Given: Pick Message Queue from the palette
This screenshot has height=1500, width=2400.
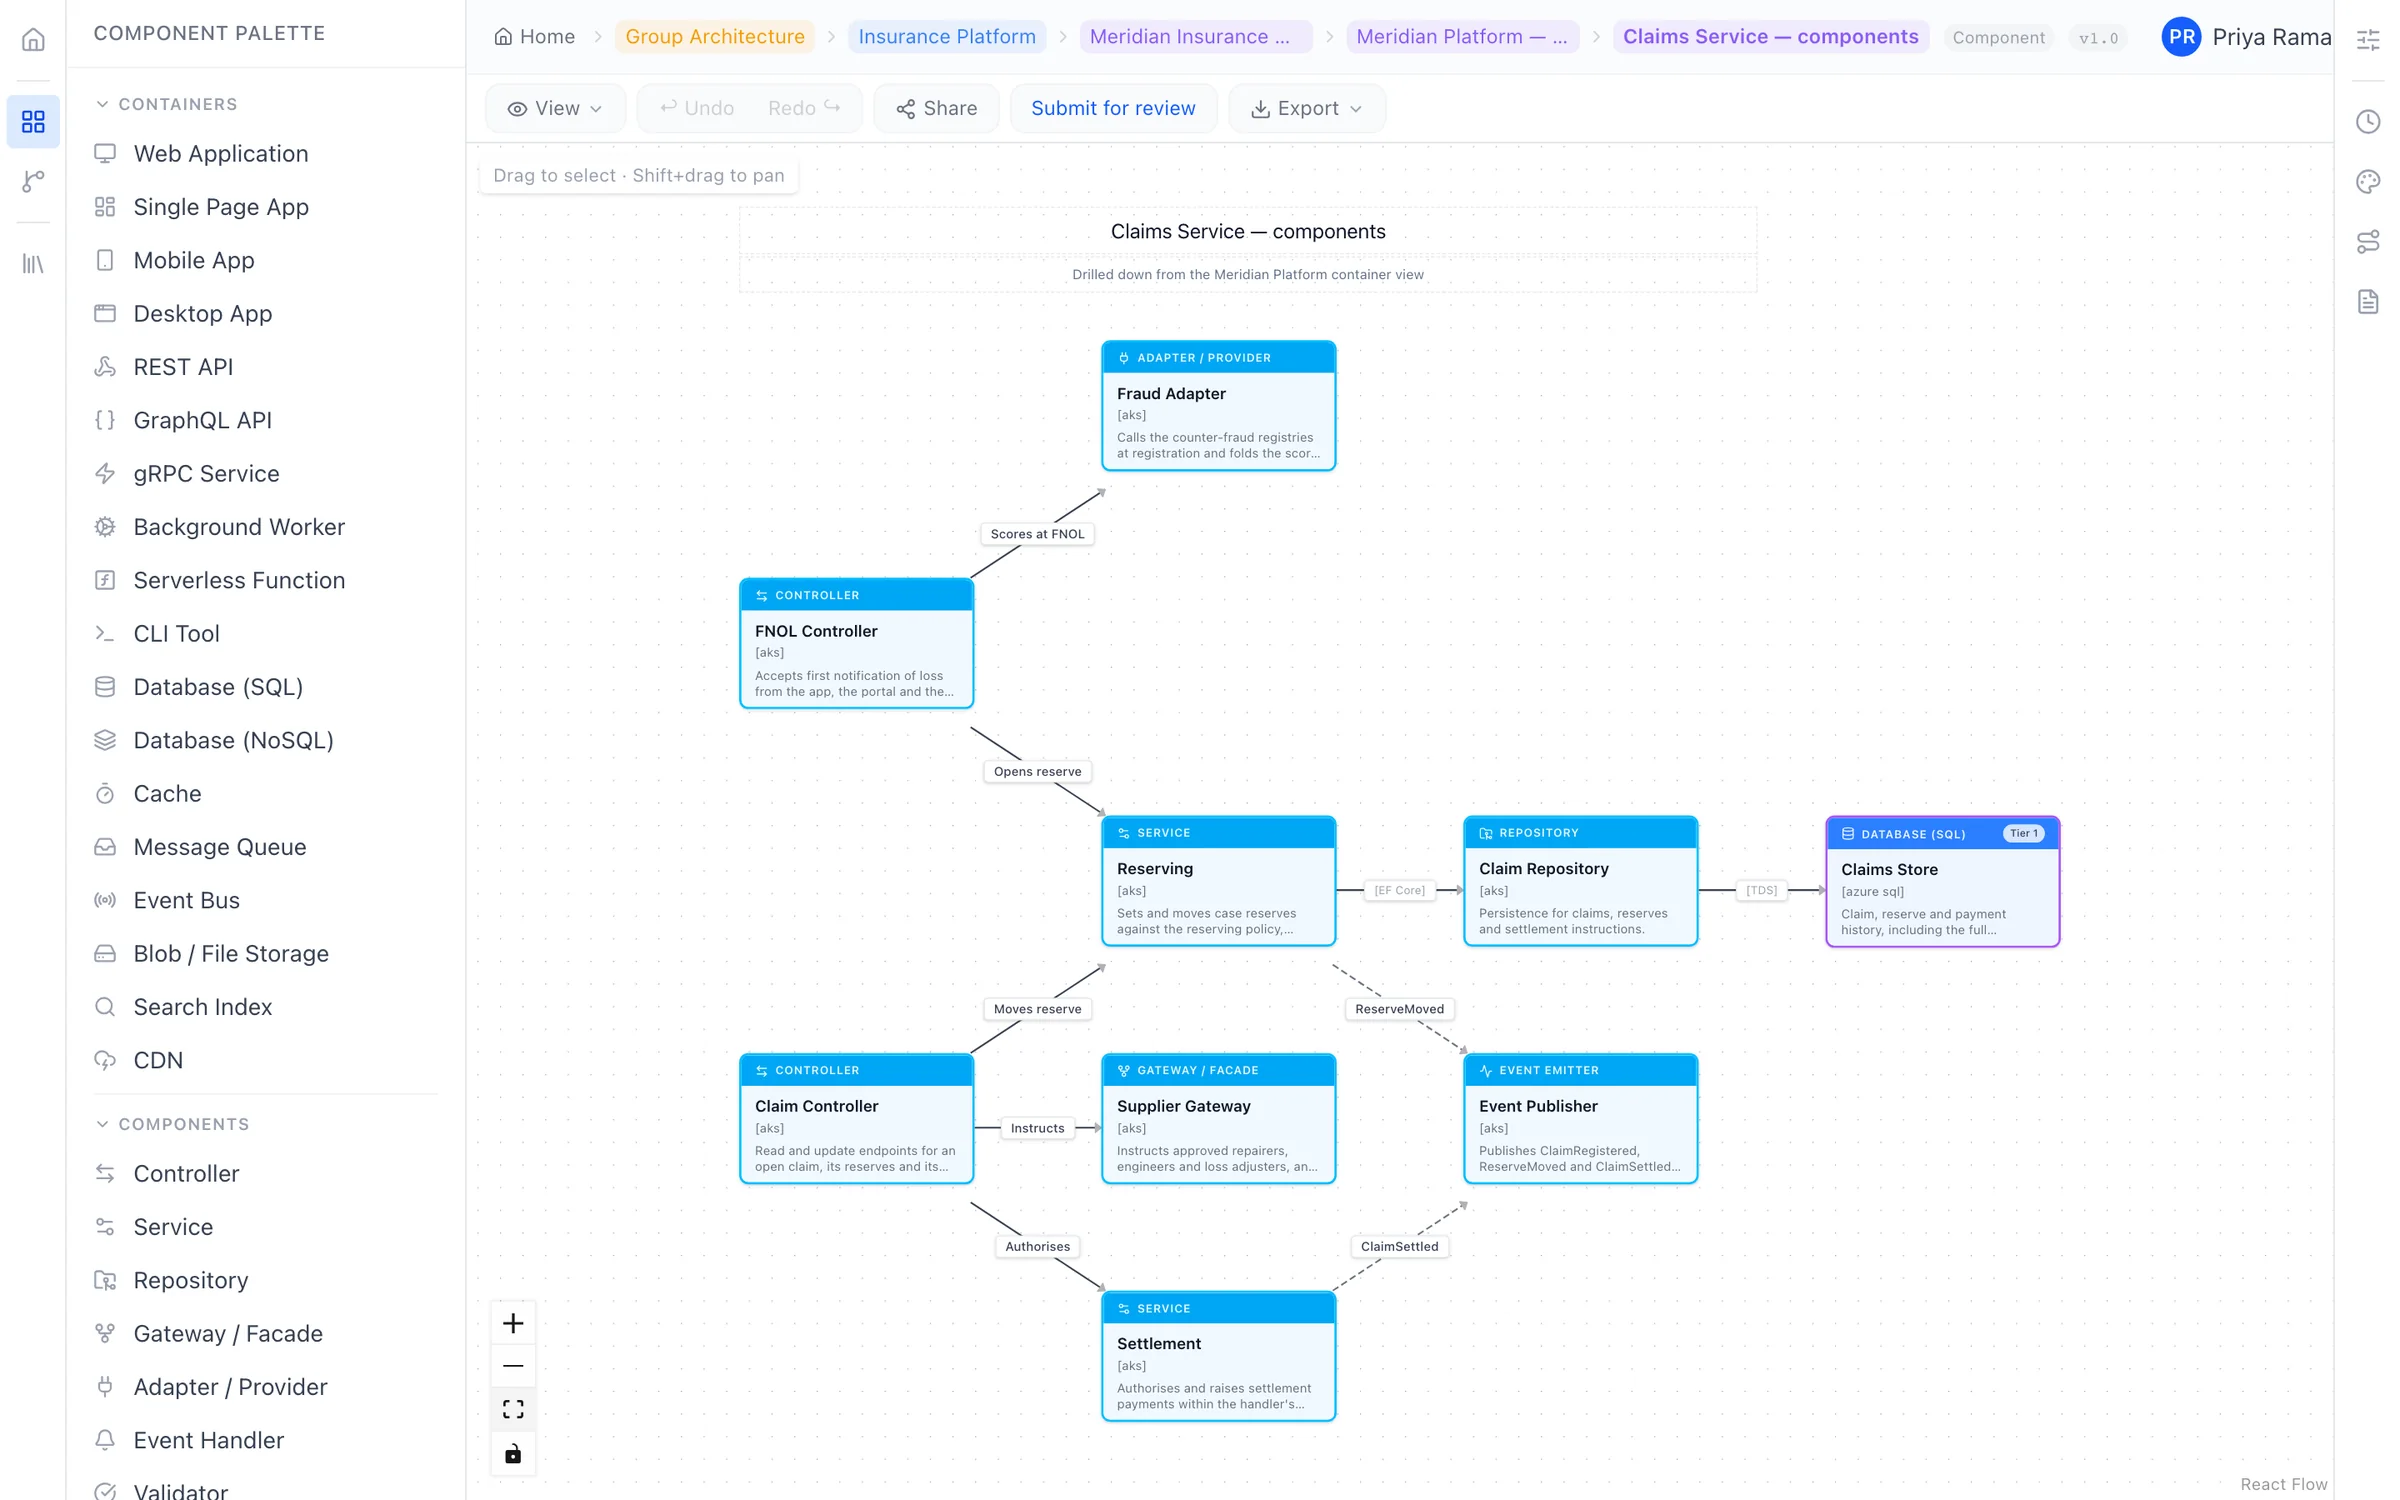Looking at the screenshot, I should coord(265,847).
